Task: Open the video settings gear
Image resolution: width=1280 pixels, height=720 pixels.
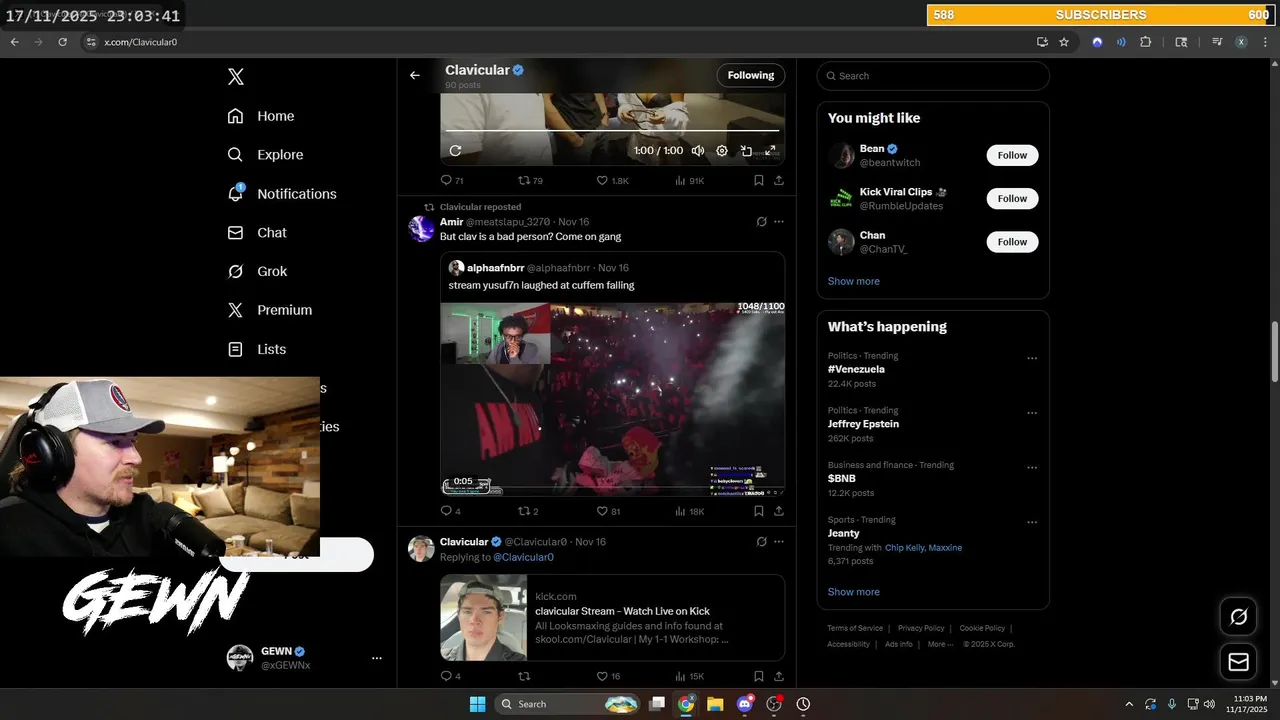Action: click(722, 151)
